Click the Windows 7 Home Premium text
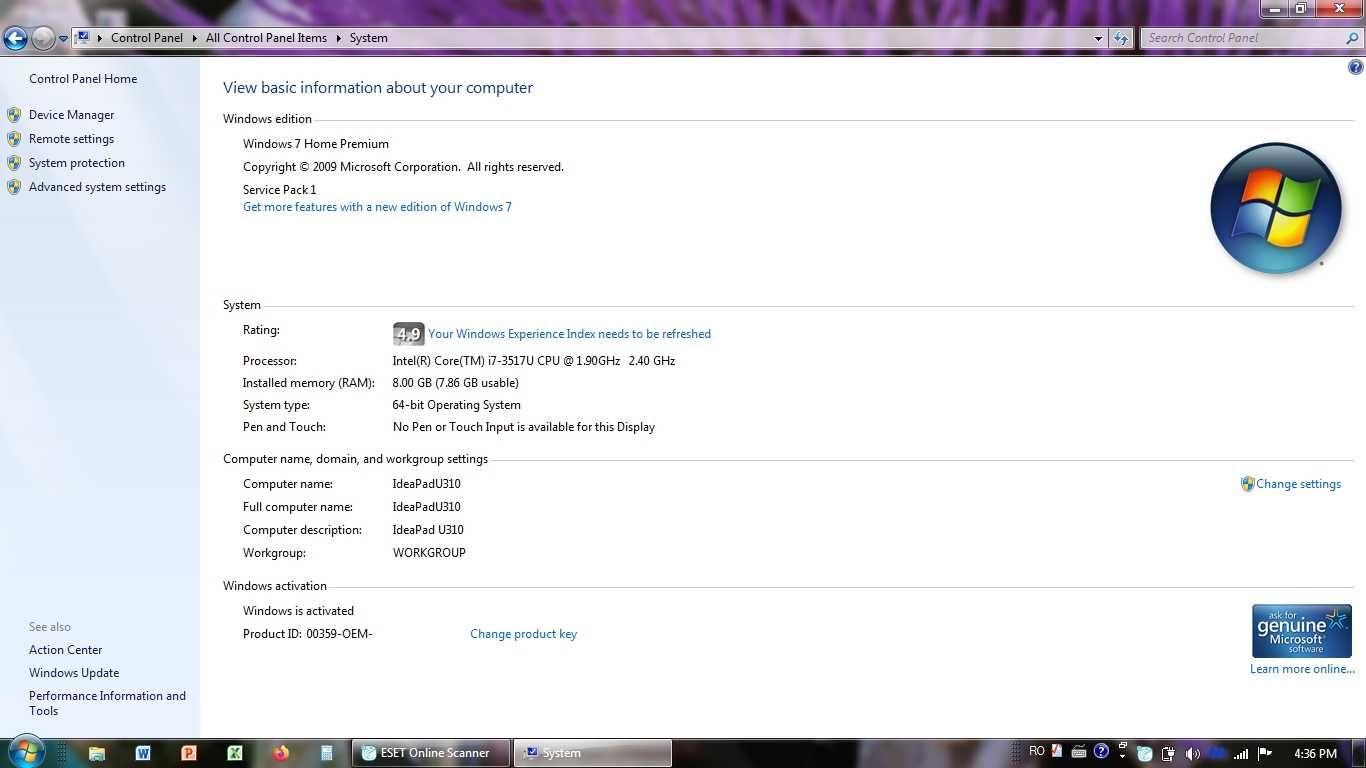 (x=316, y=144)
